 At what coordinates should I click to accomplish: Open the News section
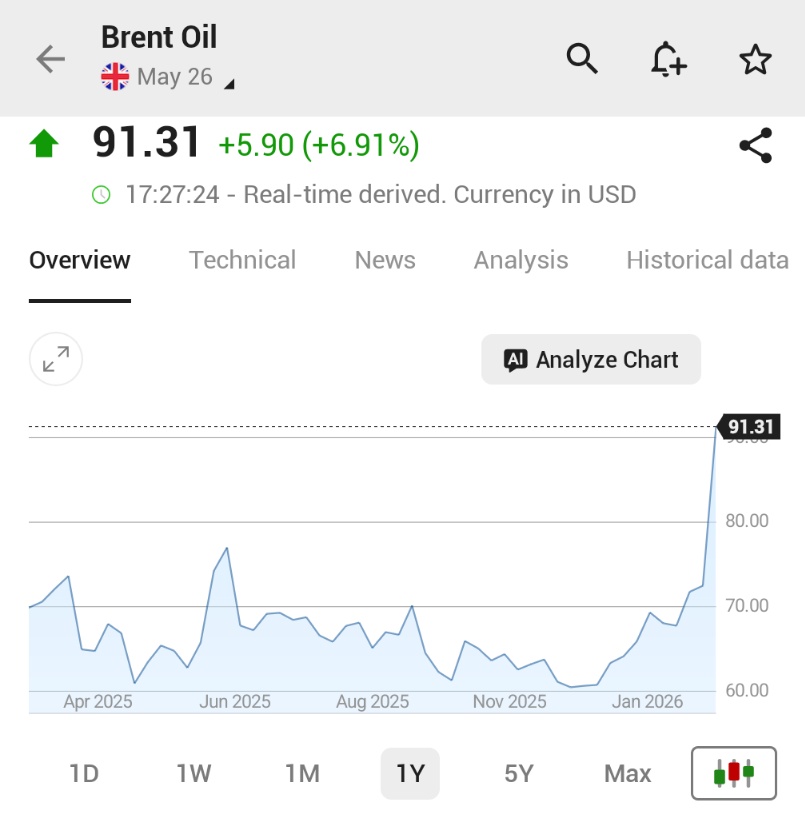[x=384, y=261]
